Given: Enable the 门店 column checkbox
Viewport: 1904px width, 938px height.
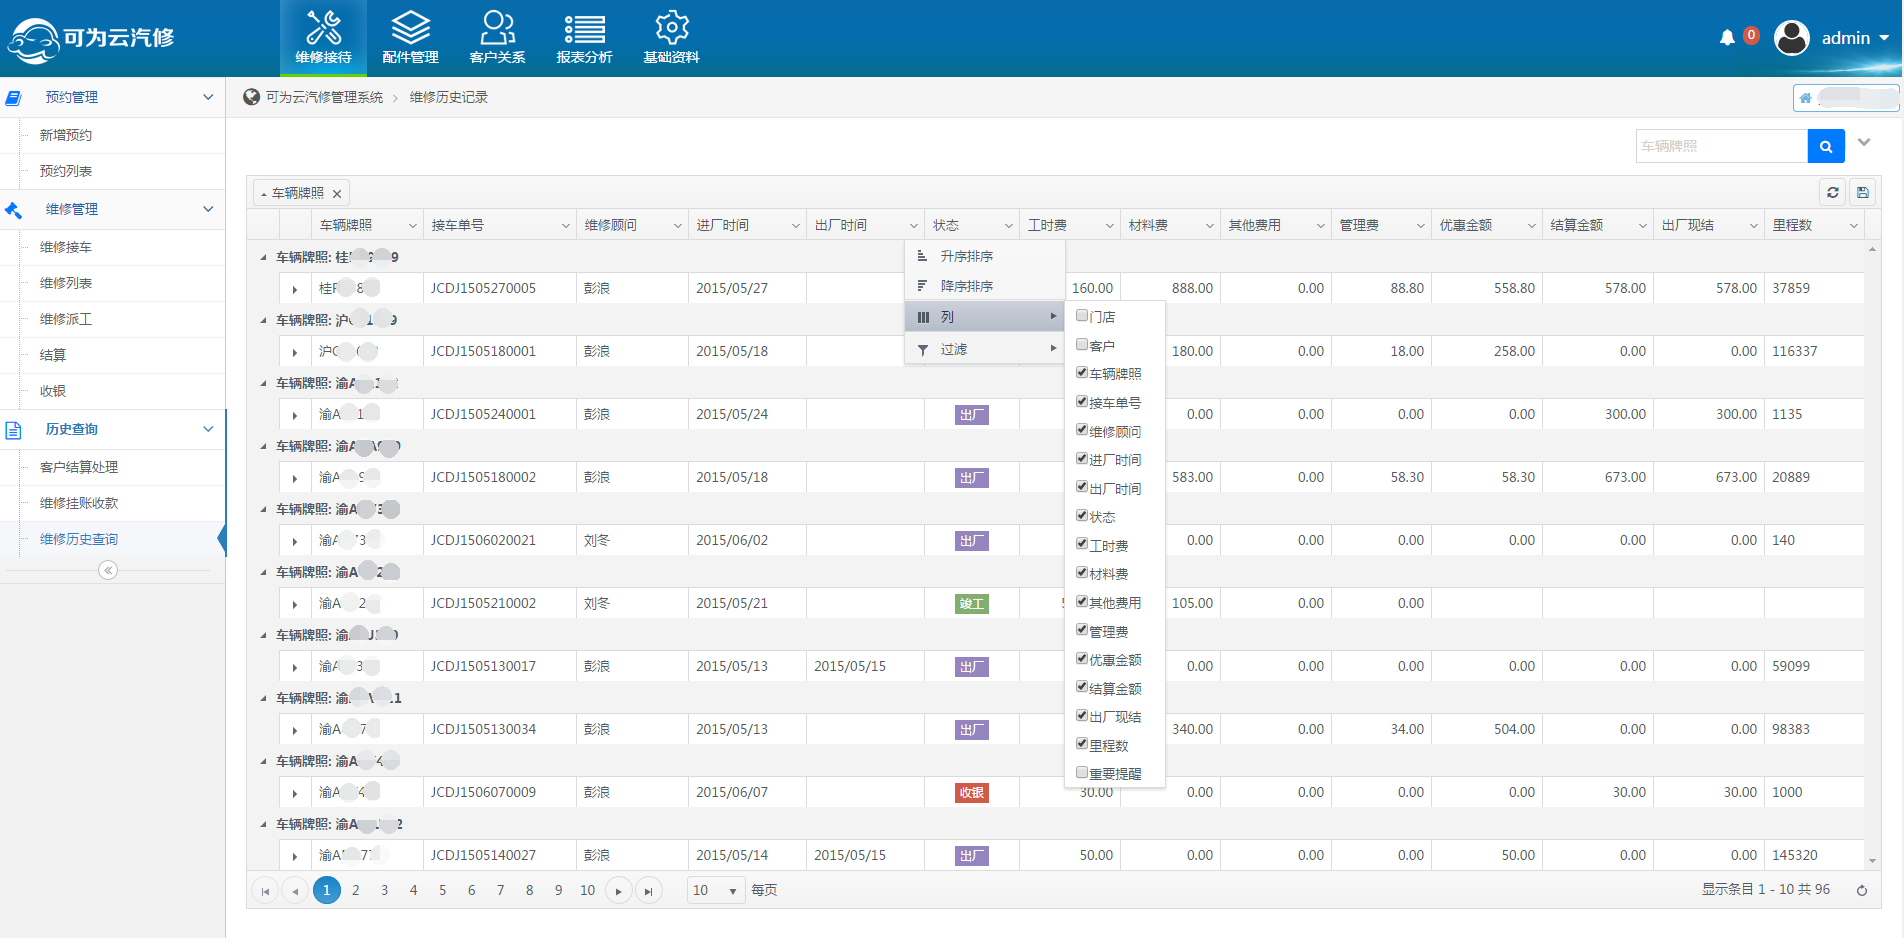Looking at the screenshot, I should [1082, 316].
